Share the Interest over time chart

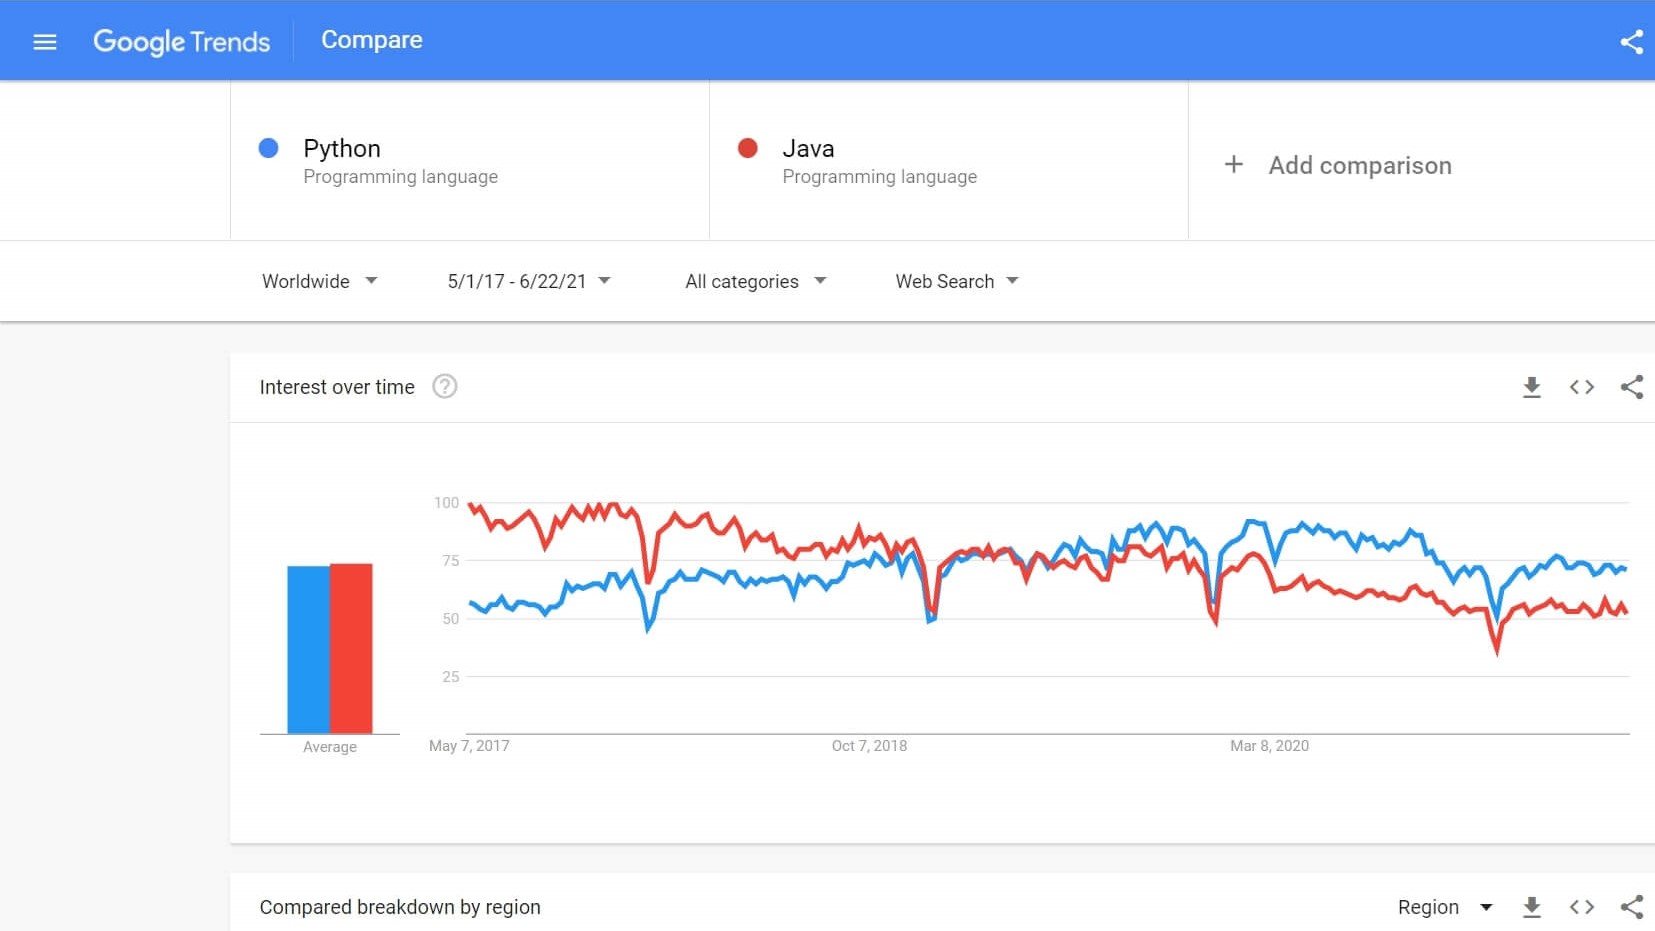pos(1631,387)
